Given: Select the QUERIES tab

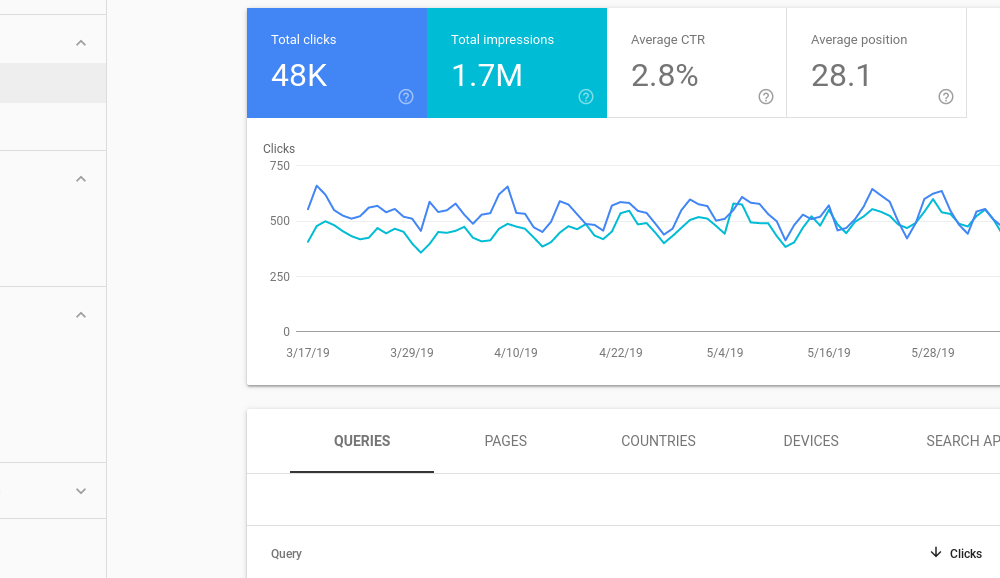Looking at the screenshot, I should click(362, 441).
